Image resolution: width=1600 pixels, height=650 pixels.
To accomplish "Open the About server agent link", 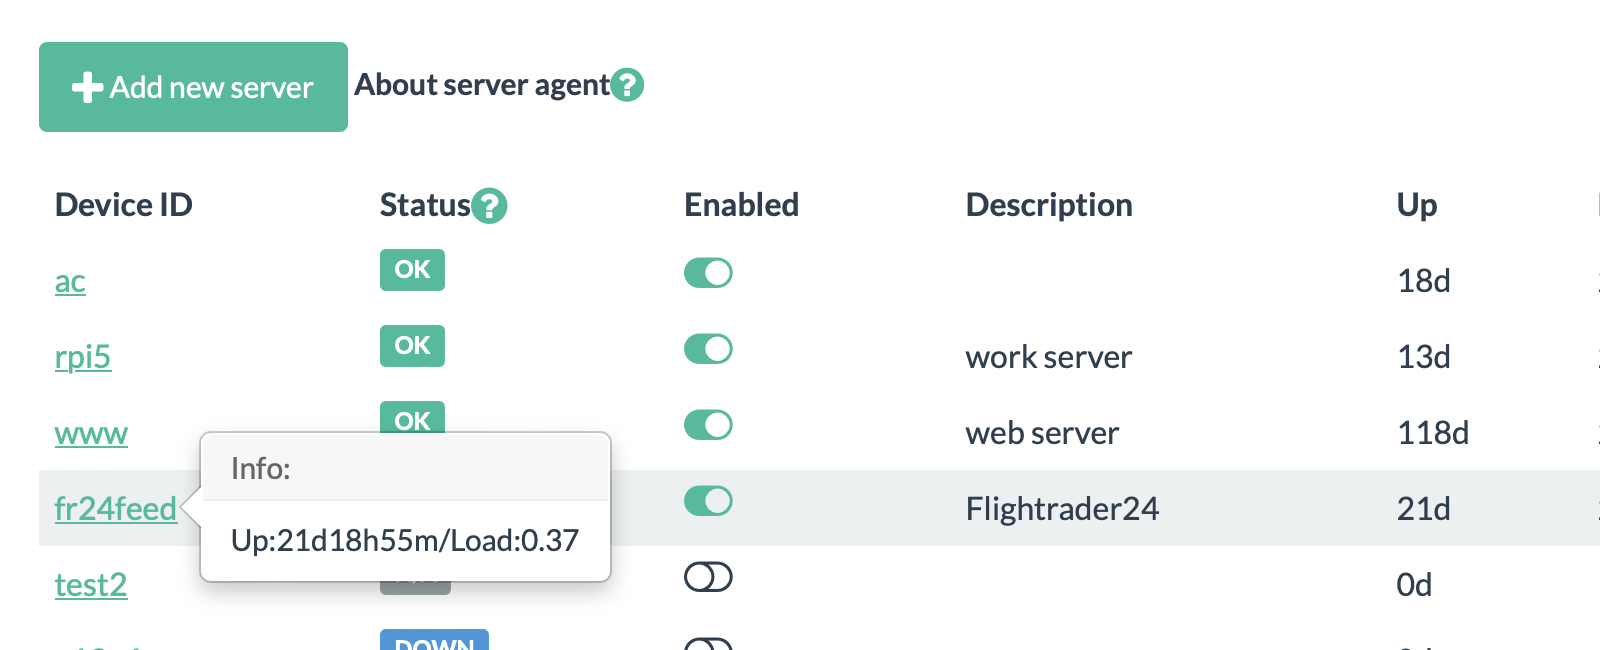I will point(482,85).
